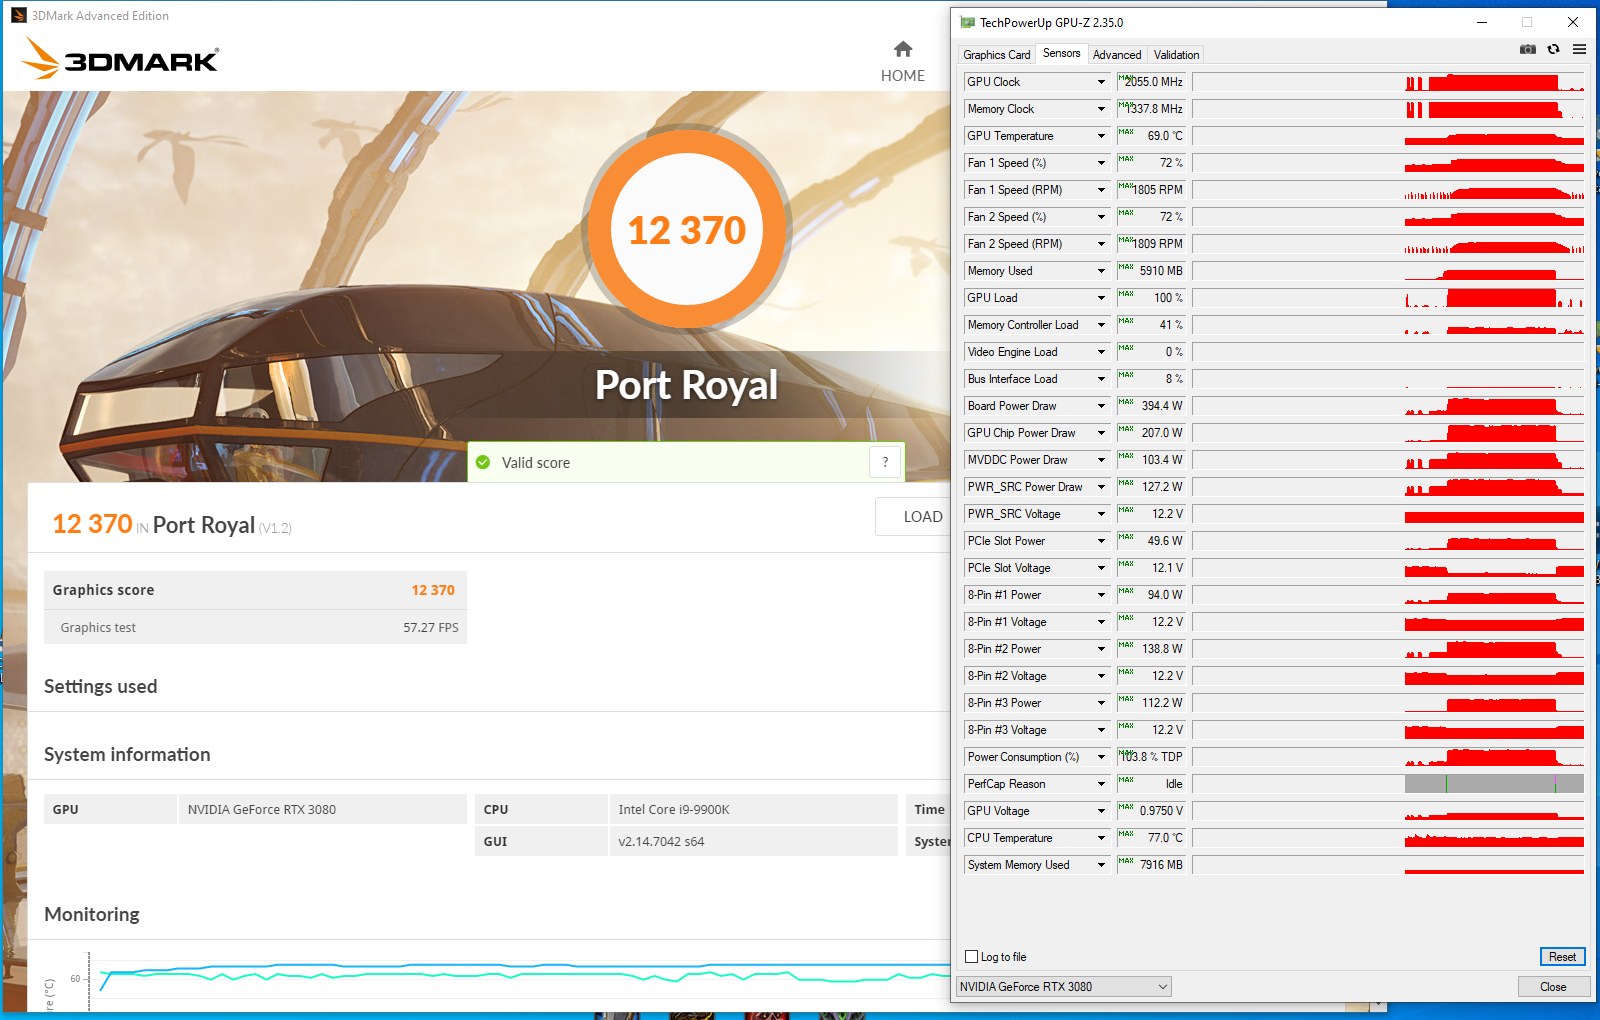Click the GPU Clock sensor graph
1600x1020 pixels.
tap(1388, 82)
